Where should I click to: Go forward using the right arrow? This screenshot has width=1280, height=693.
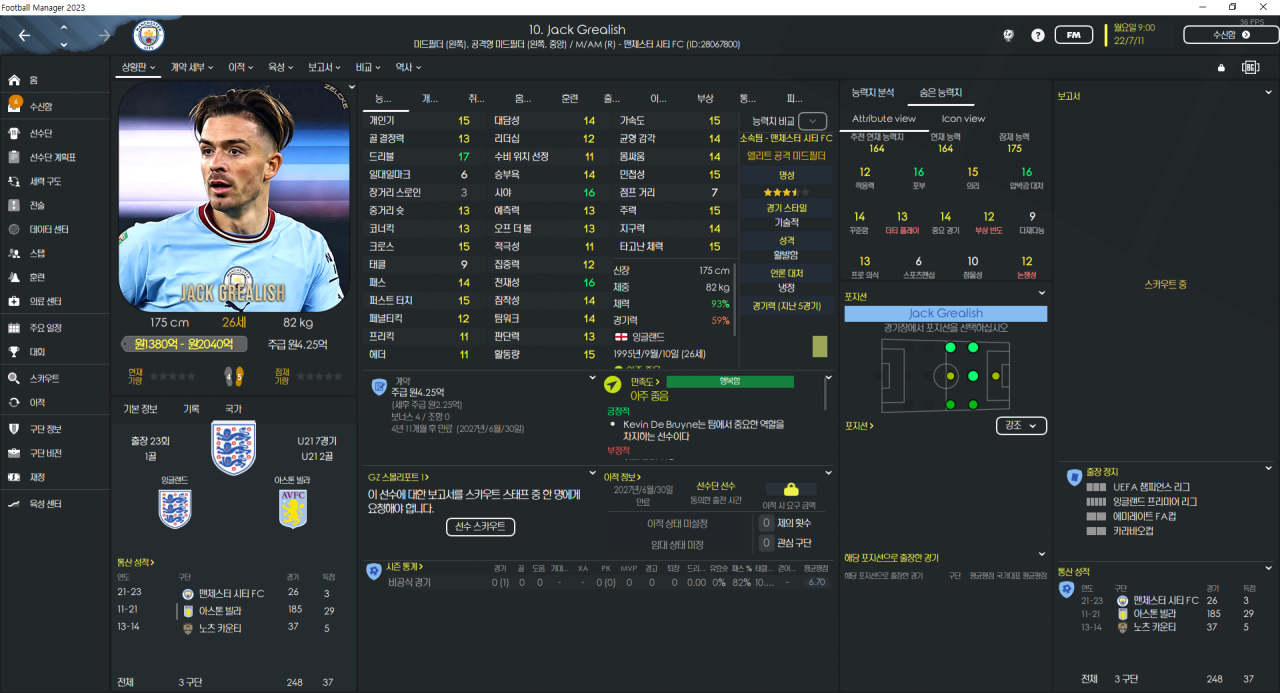[104, 35]
